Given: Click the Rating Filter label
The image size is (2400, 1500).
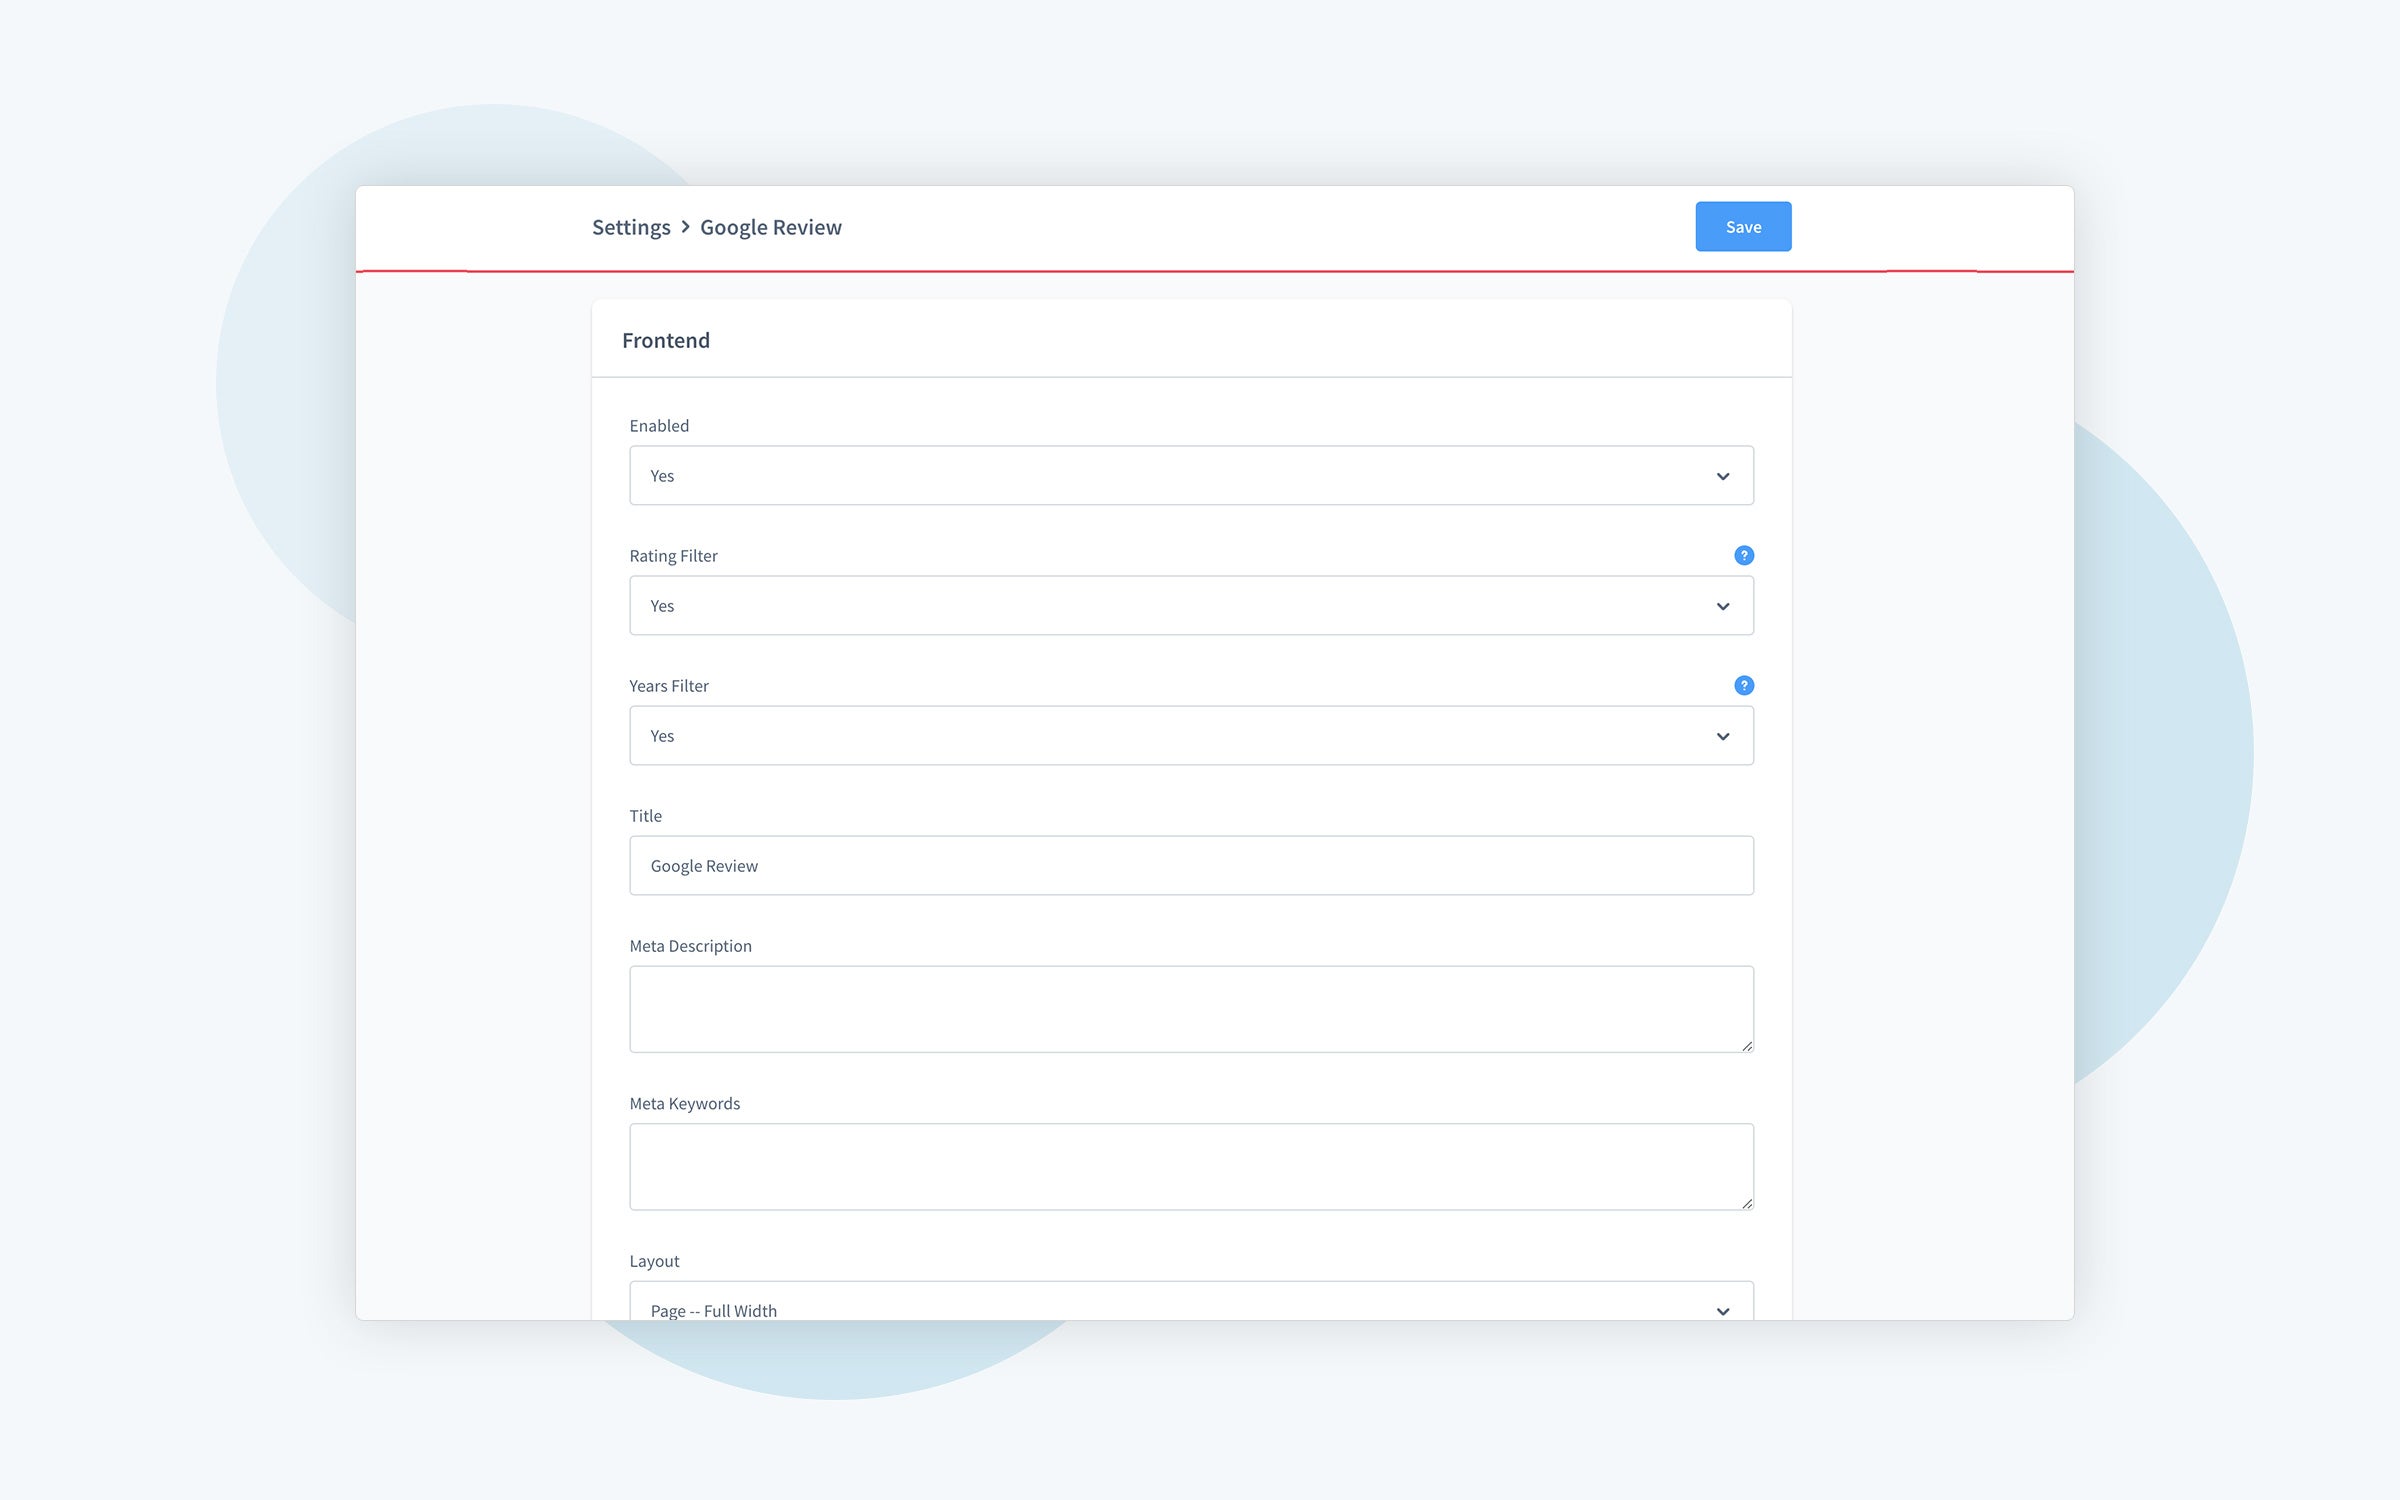Looking at the screenshot, I should coord(673,556).
